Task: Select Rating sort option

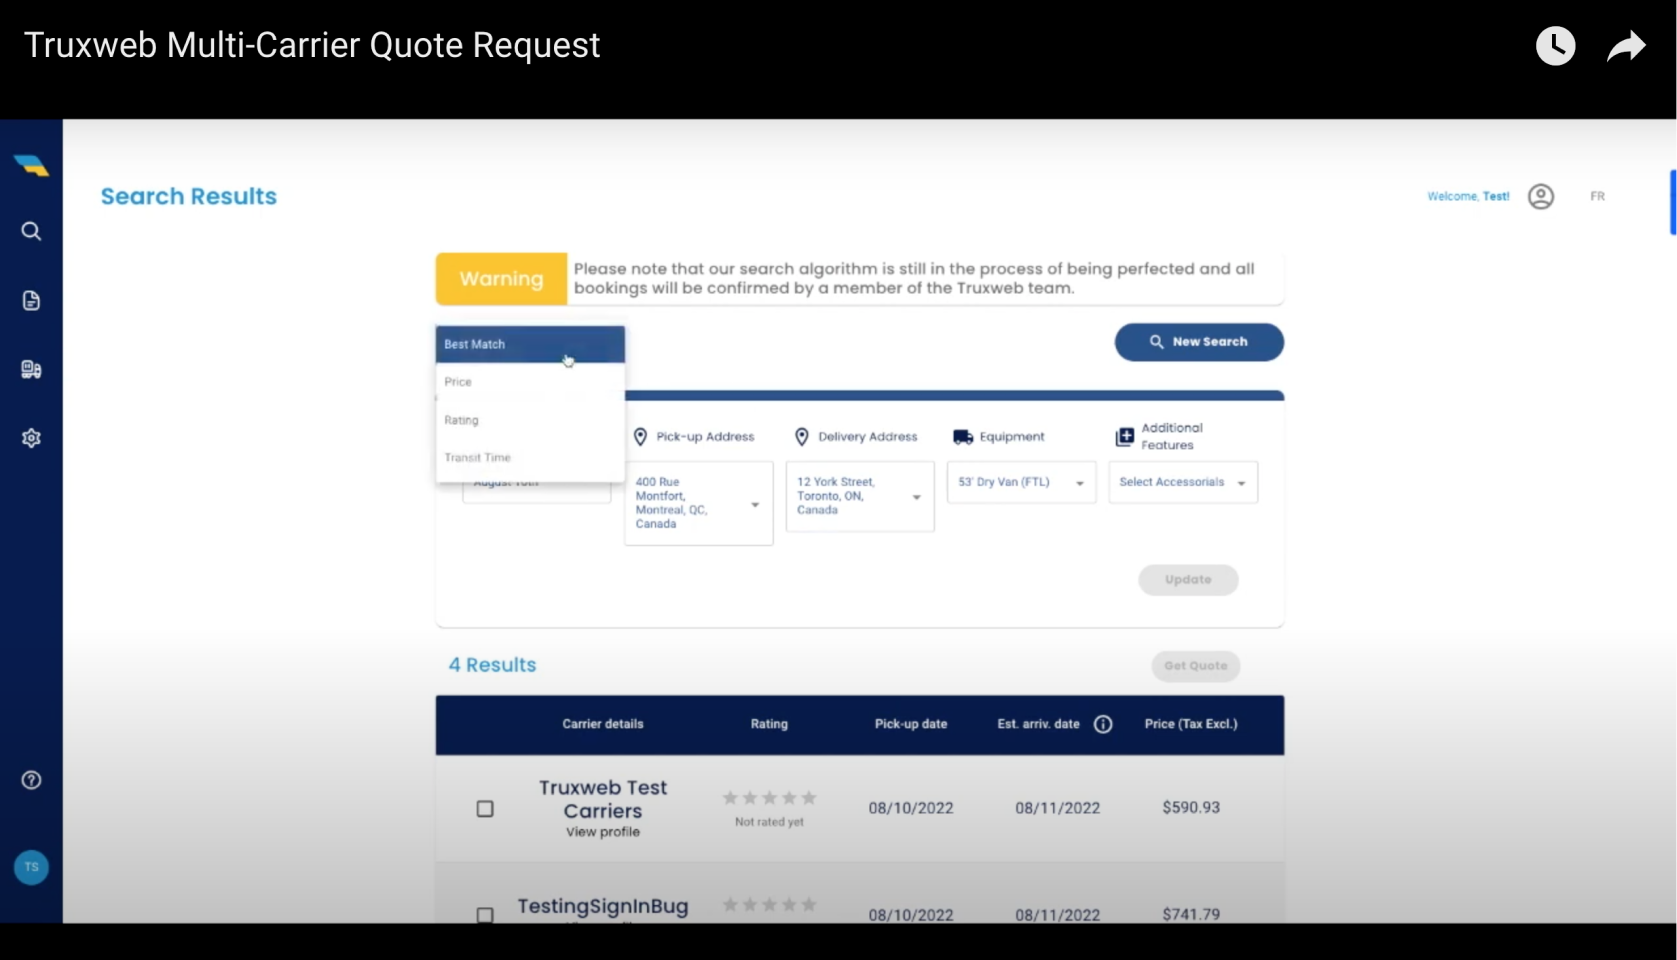Action: pyautogui.click(x=530, y=420)
